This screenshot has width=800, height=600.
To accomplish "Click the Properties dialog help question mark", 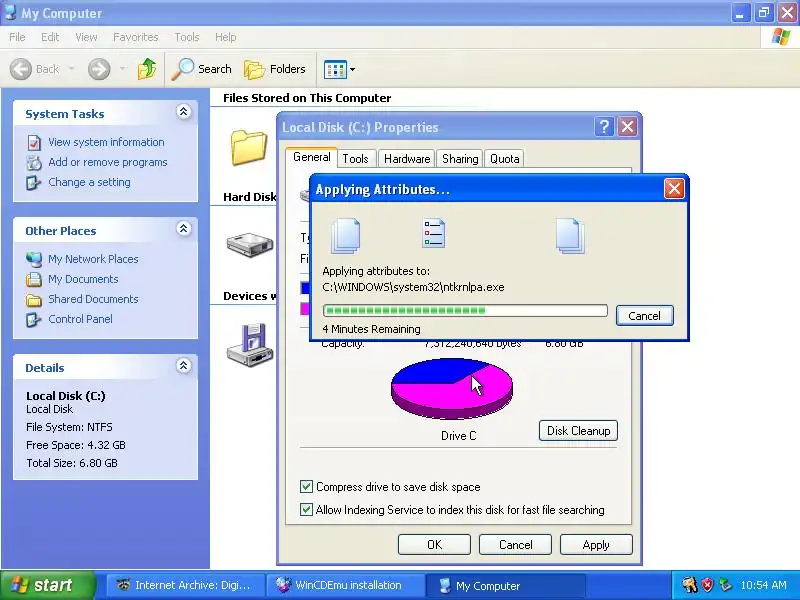I will tap(605, 127).
